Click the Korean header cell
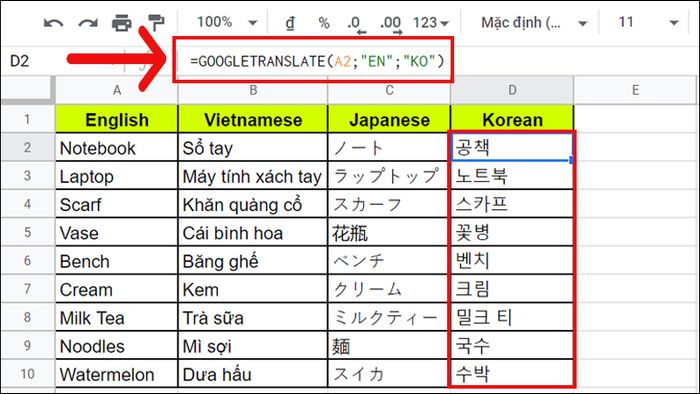 512,119
